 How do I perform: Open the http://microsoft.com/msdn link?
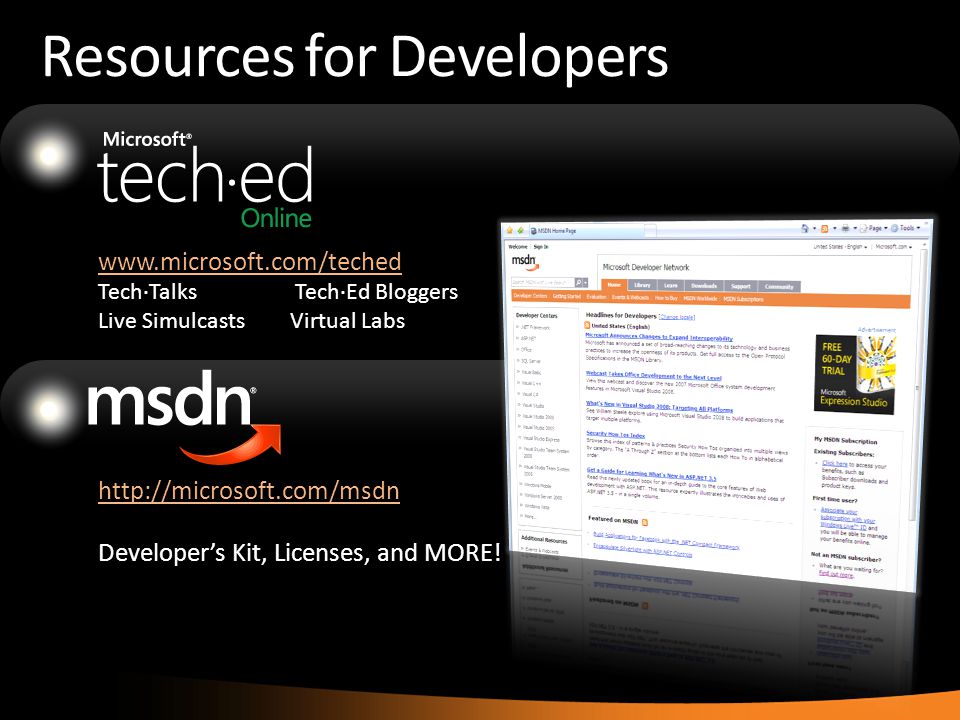249,491
